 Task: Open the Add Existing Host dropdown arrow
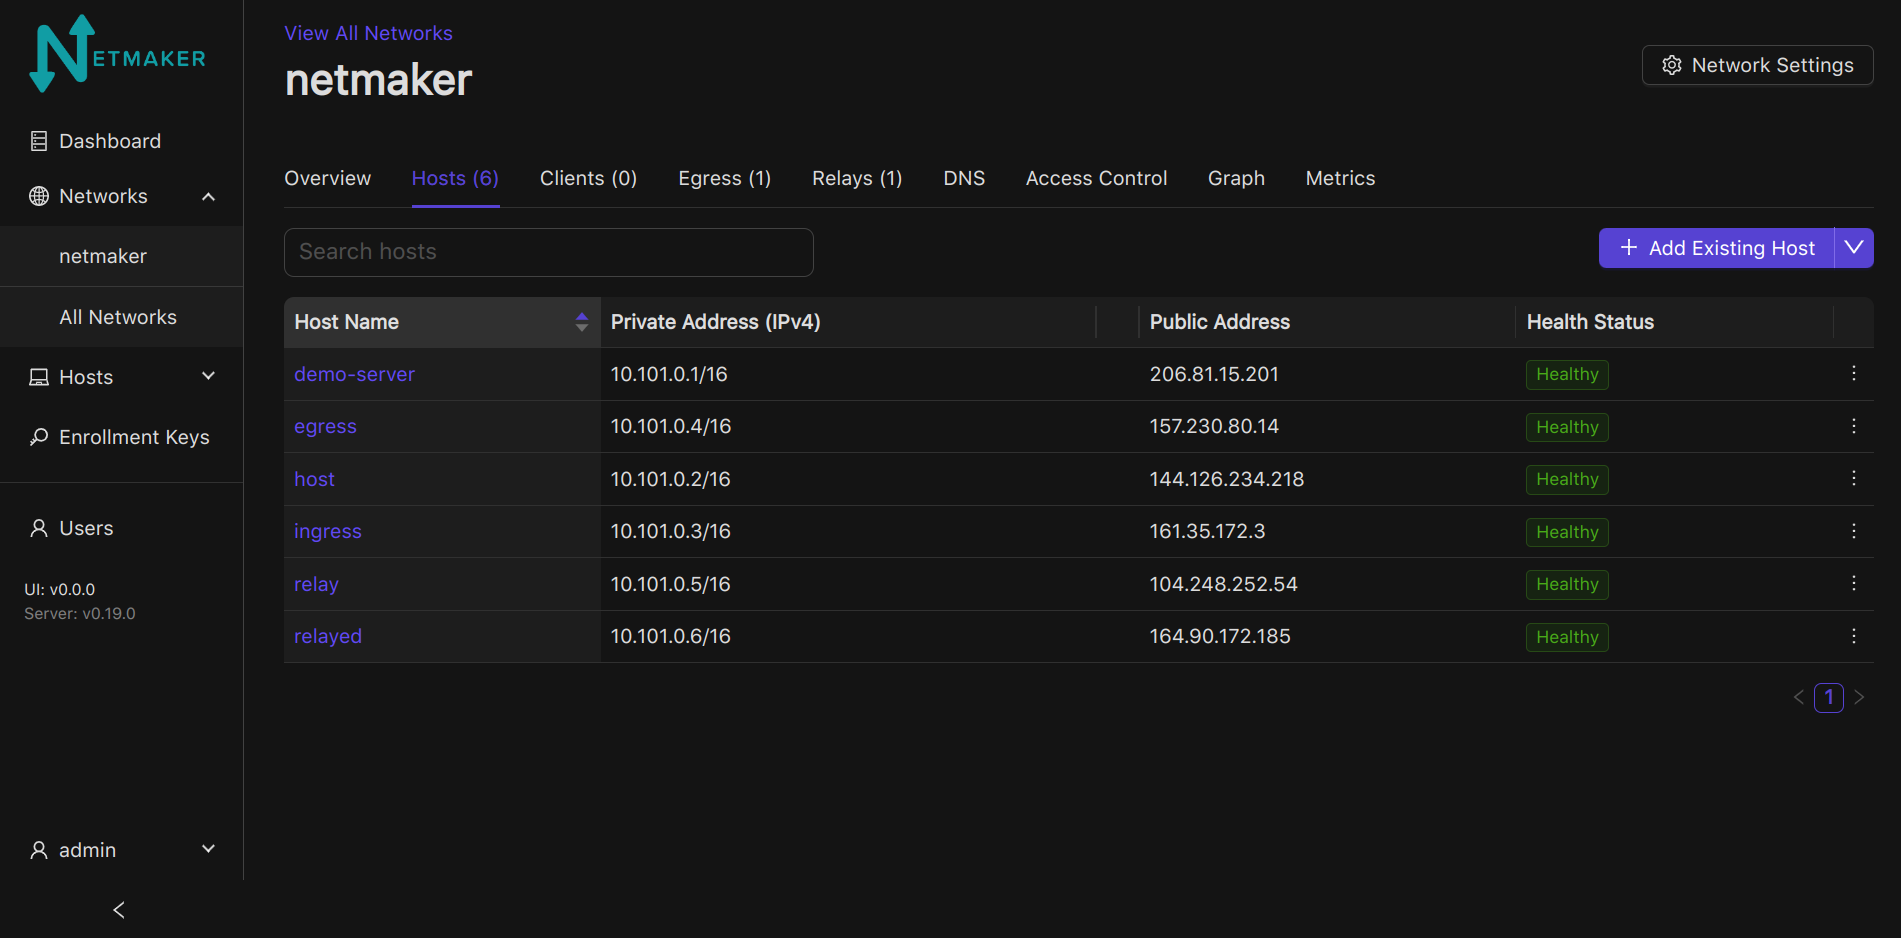pos(1855,247)
